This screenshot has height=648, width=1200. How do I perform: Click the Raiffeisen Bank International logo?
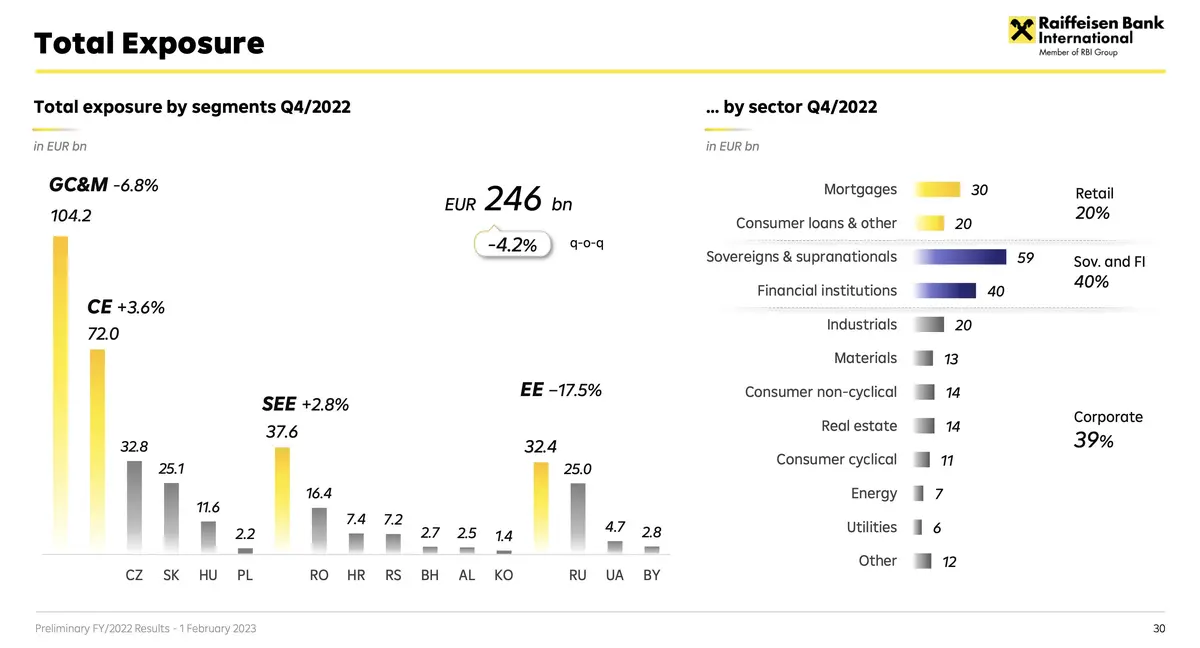point(1086,36)
